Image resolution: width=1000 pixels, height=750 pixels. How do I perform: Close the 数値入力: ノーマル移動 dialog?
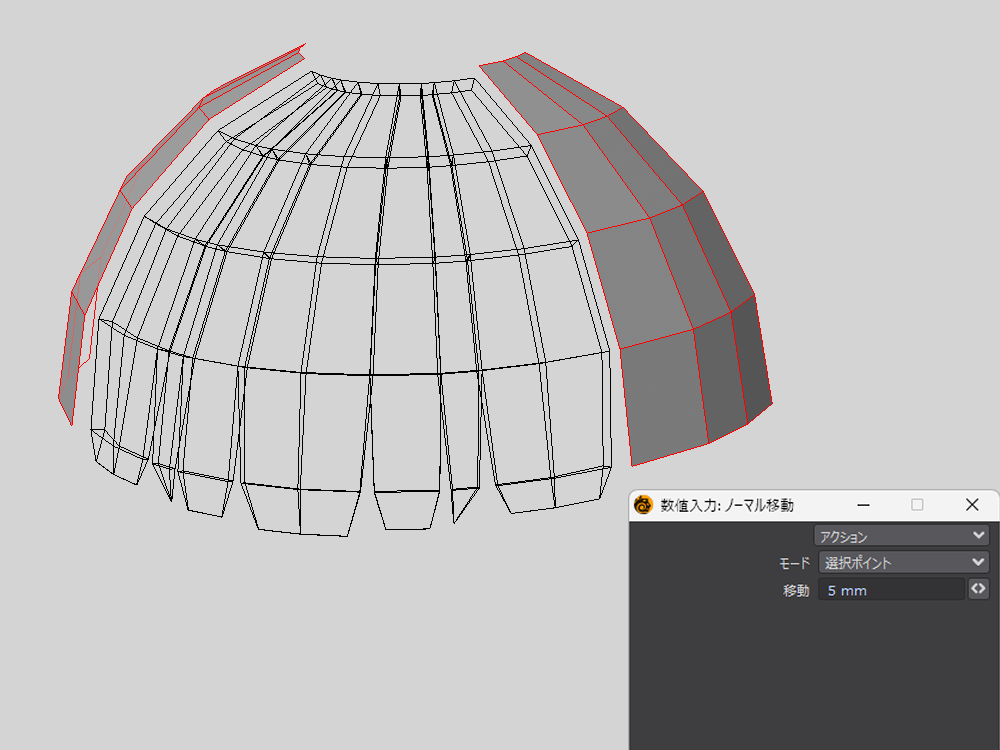pyautogui.click(x=972, y=505)
